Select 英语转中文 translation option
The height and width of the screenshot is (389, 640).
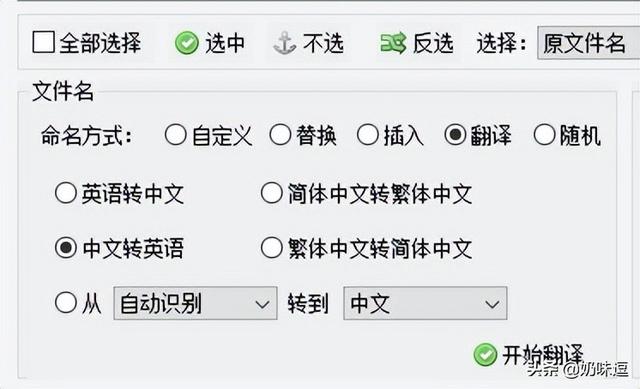[66, 193]
